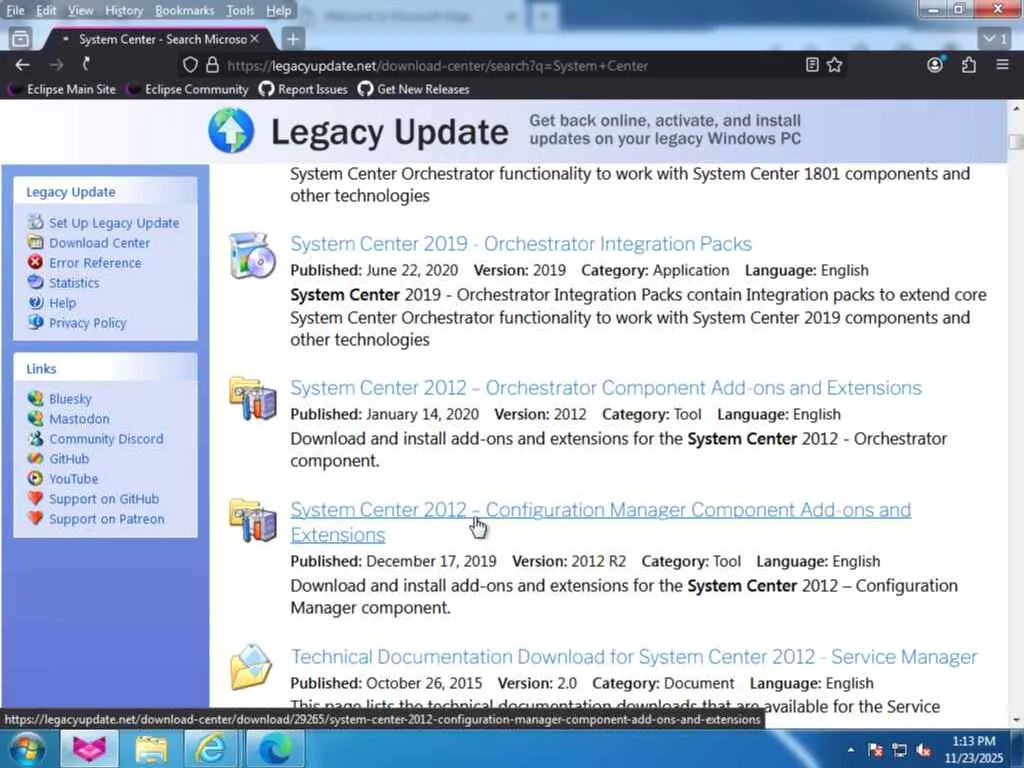Open the account profile icon
This screenshot has width=1024, height=768.
click(935, 65)
